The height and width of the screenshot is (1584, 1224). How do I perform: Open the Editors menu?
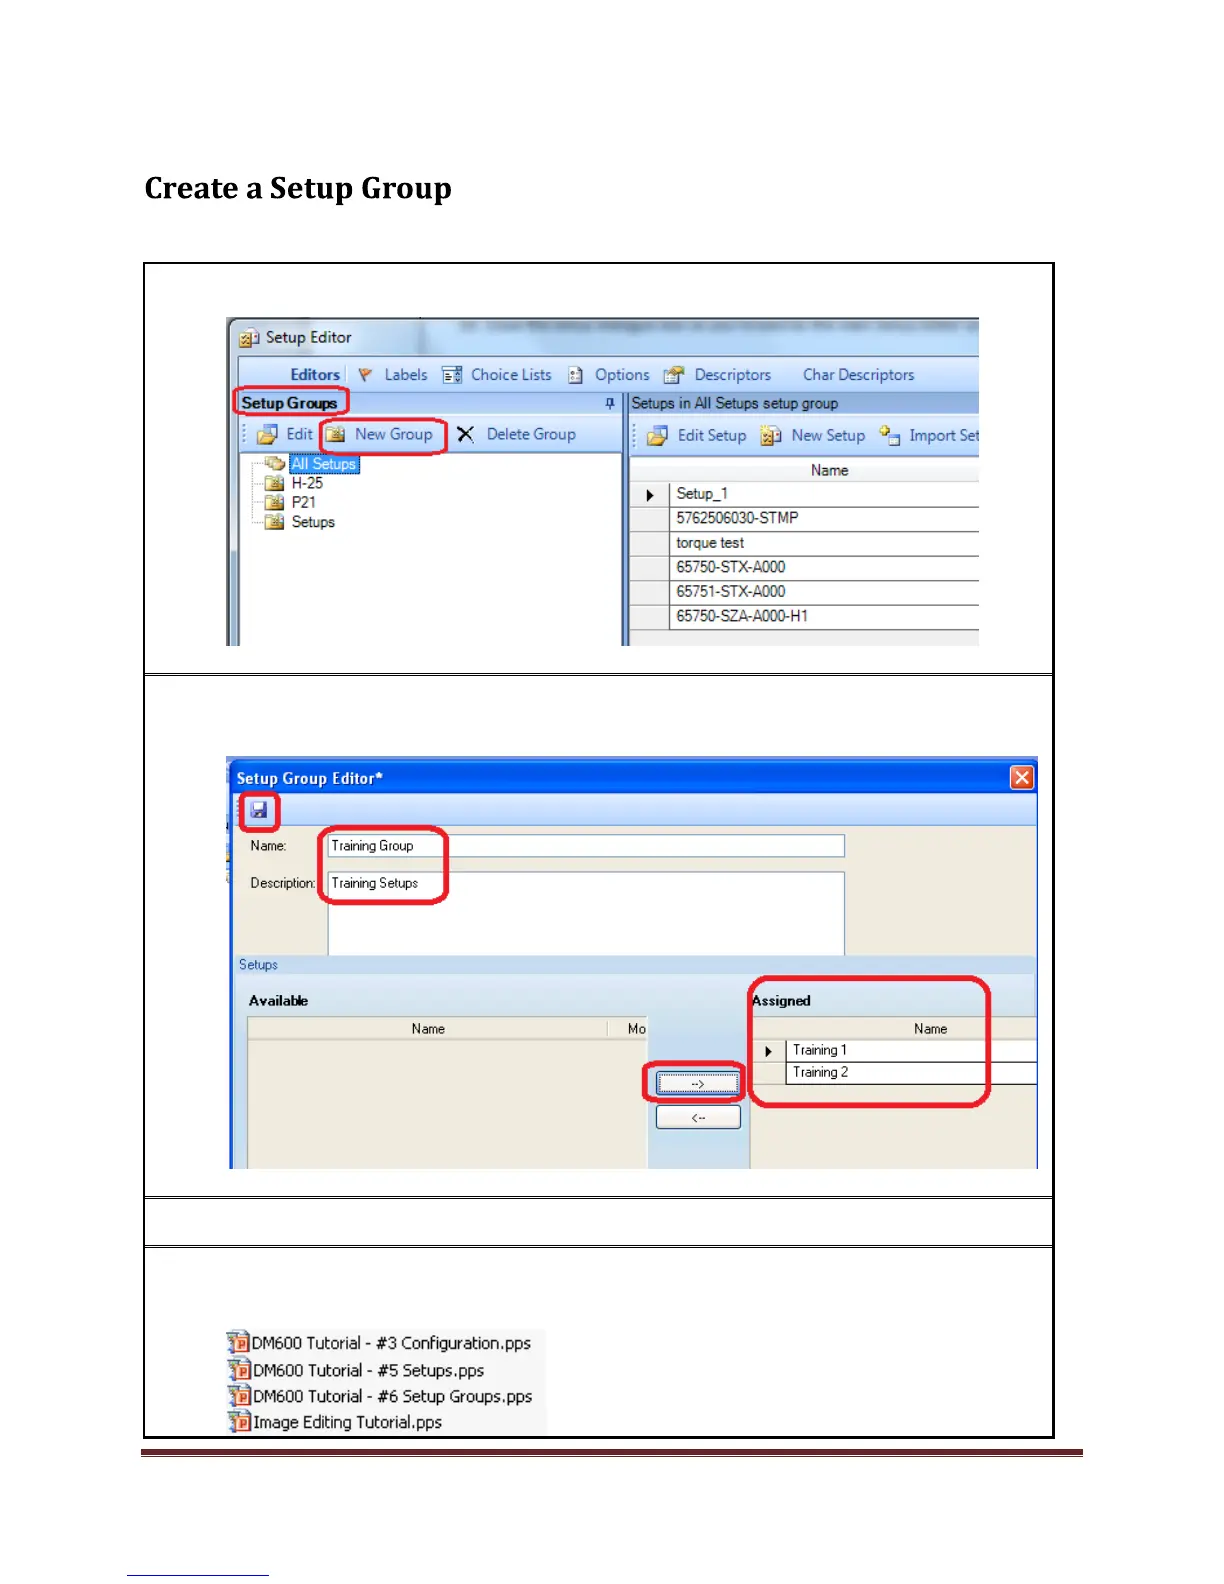coord(315,375)
